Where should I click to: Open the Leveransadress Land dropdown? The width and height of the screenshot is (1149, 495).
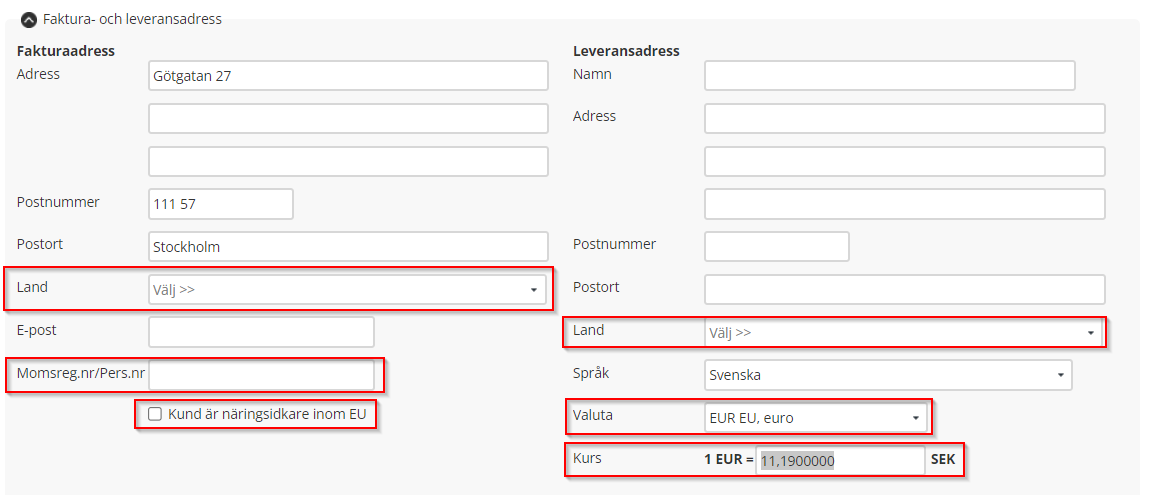tap(904, 333)
